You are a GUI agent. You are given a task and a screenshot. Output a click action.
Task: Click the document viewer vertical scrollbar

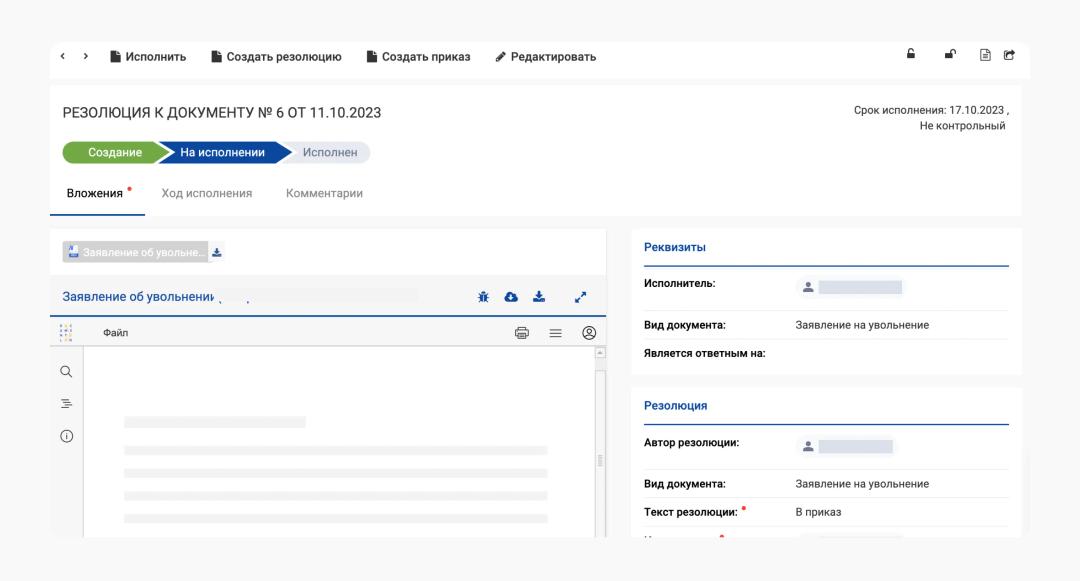(600, 440)
